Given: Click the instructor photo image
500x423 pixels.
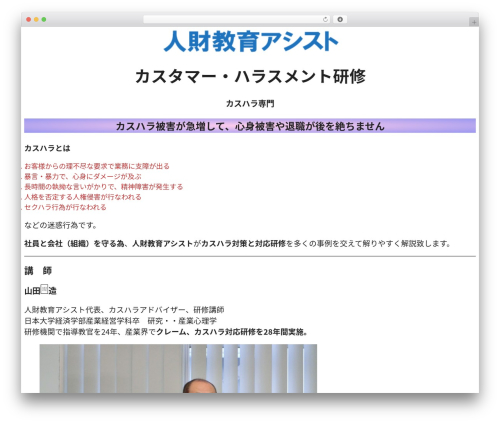Looking at the screenshot, I should tap(178, 368).
